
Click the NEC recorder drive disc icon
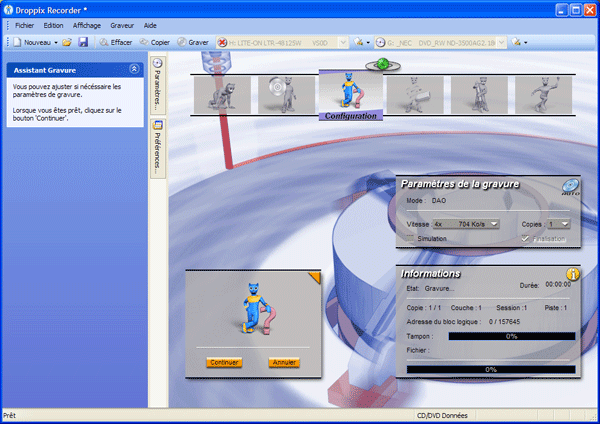[380, 42]
